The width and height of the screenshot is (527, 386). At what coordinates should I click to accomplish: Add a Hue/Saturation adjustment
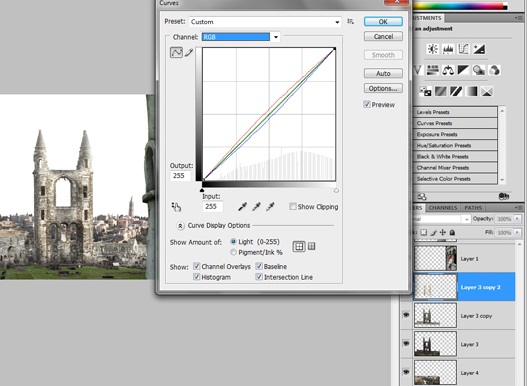click(433, 70)
